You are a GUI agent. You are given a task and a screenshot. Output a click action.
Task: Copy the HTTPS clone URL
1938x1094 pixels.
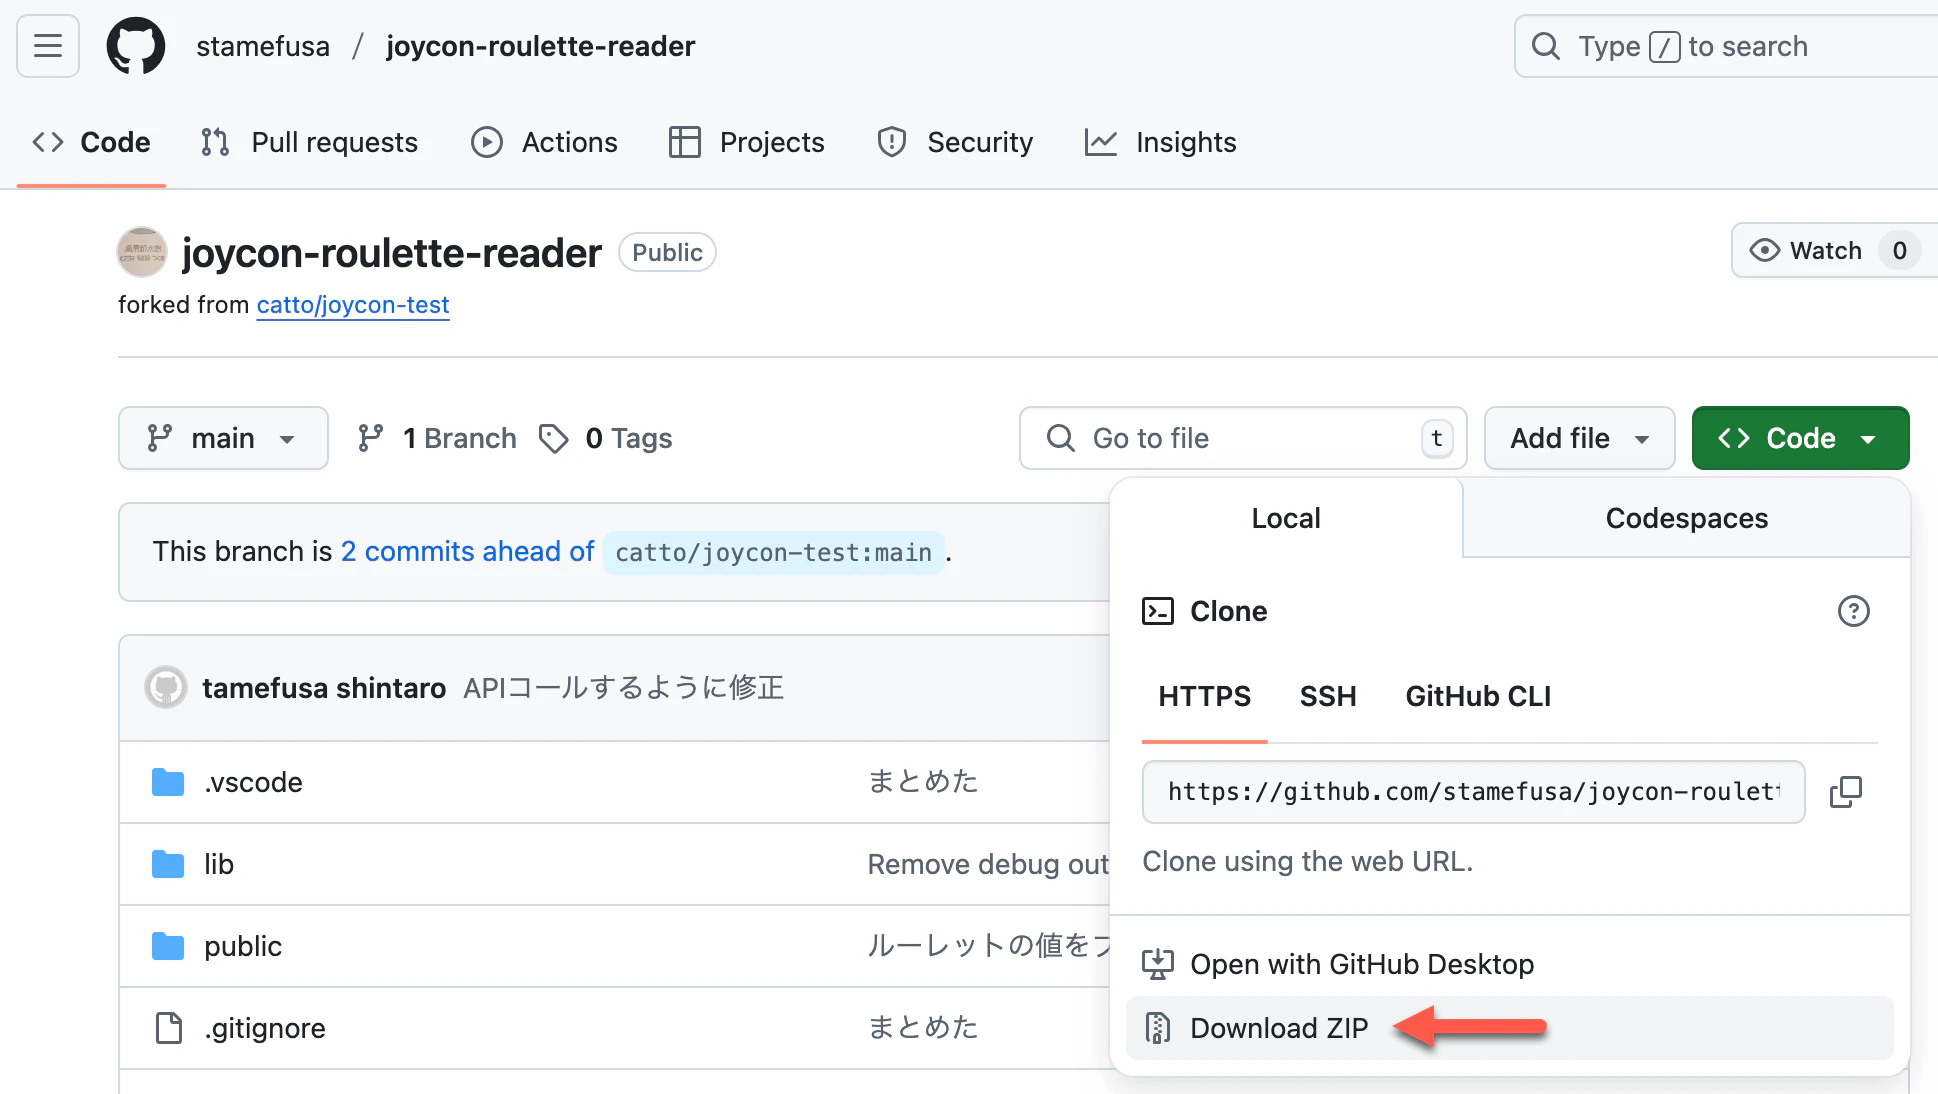point(1845,792)
